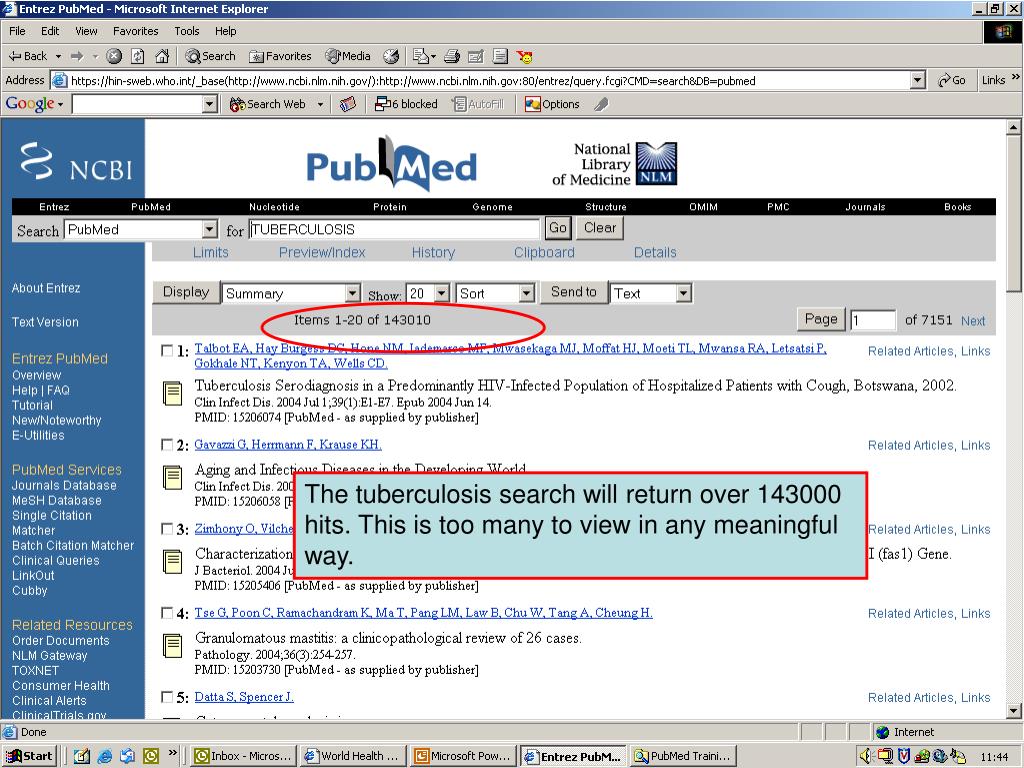Click the vertical scrollbar down arrow
The height and width of the screenshot is (768, 1024).
pyautogui.click(x=1014, y=711)
